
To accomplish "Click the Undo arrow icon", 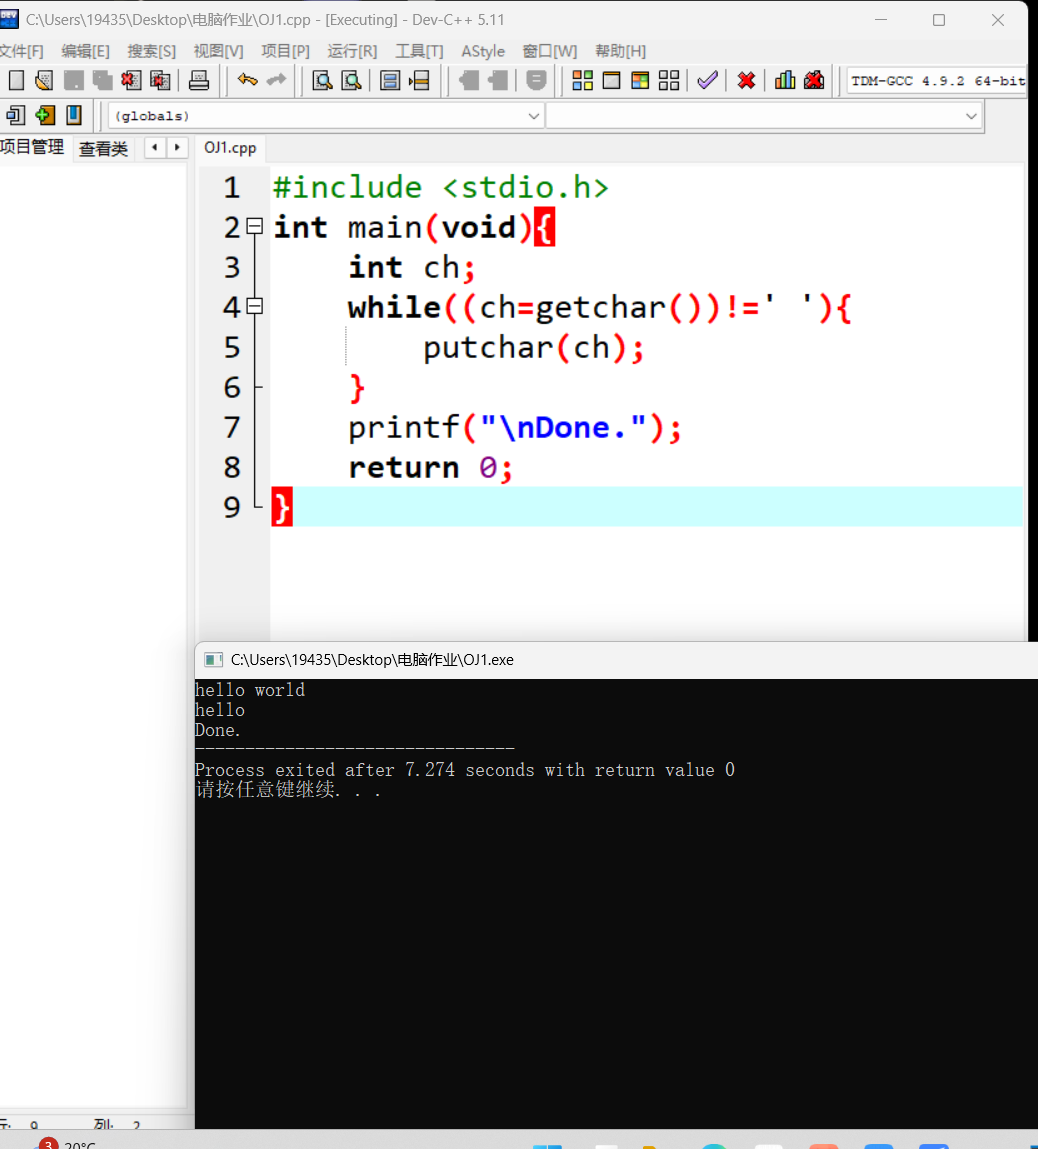I will 248,79.
